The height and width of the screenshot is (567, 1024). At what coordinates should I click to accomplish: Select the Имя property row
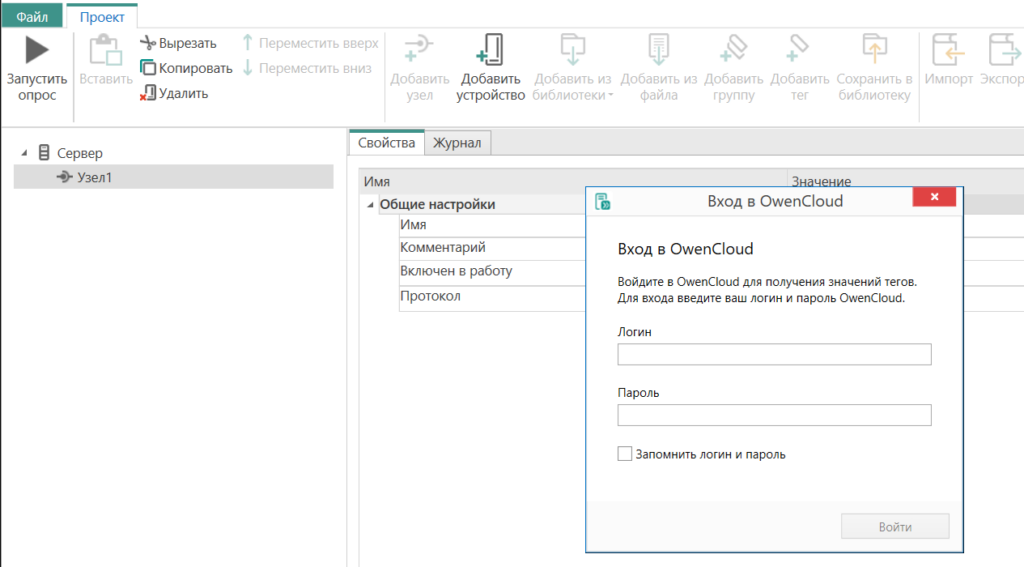(492, 225)
